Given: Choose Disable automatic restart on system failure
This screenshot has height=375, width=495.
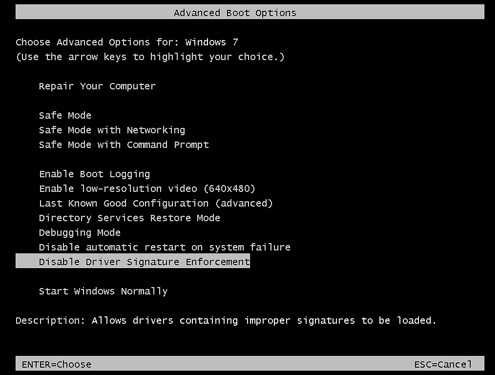Looking at the screenshot, I should [165, 247].
